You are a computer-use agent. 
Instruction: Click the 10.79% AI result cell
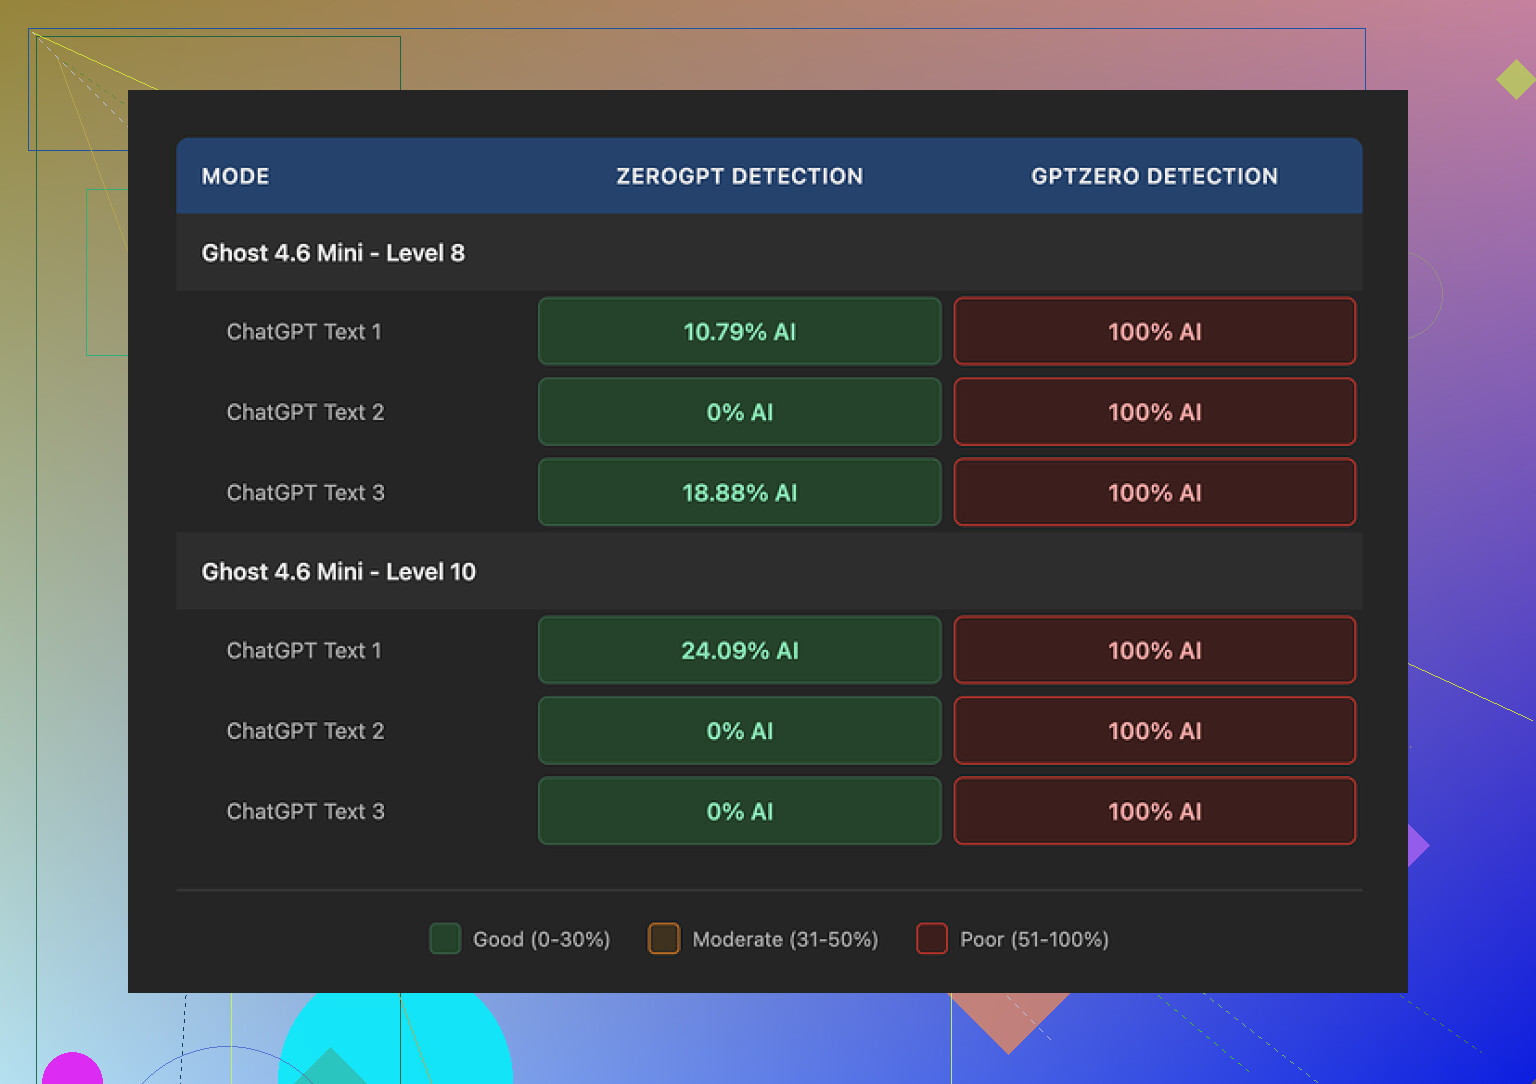[x=739, y=332]
